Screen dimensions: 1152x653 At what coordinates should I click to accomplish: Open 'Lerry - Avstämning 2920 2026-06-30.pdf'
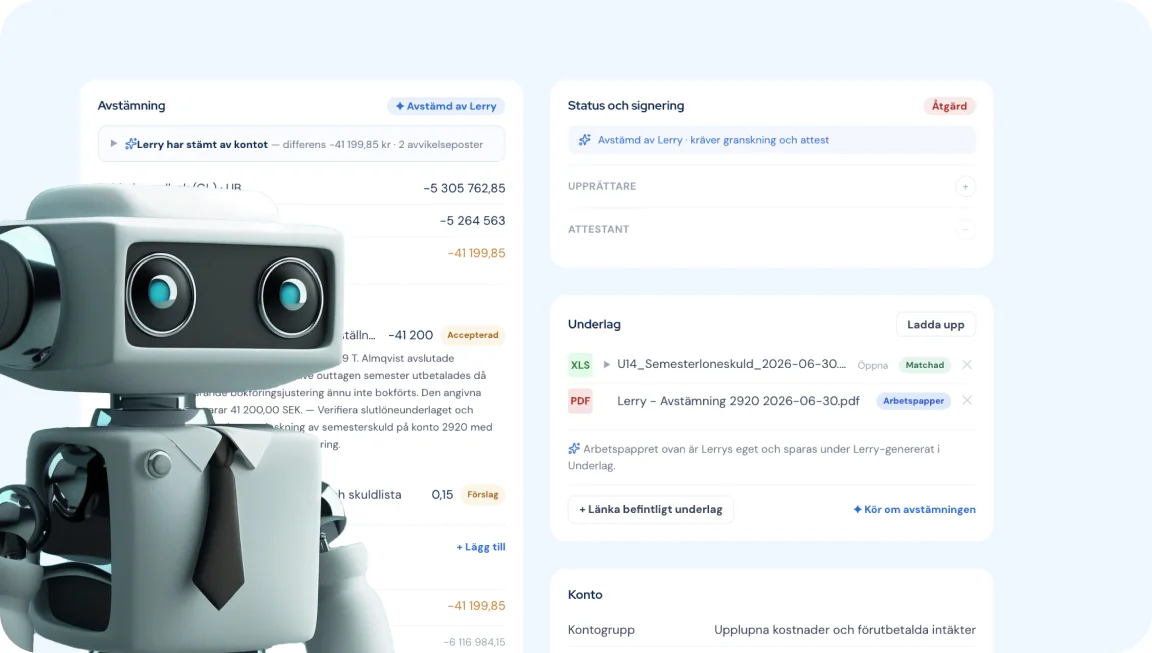tap(738, 401)
